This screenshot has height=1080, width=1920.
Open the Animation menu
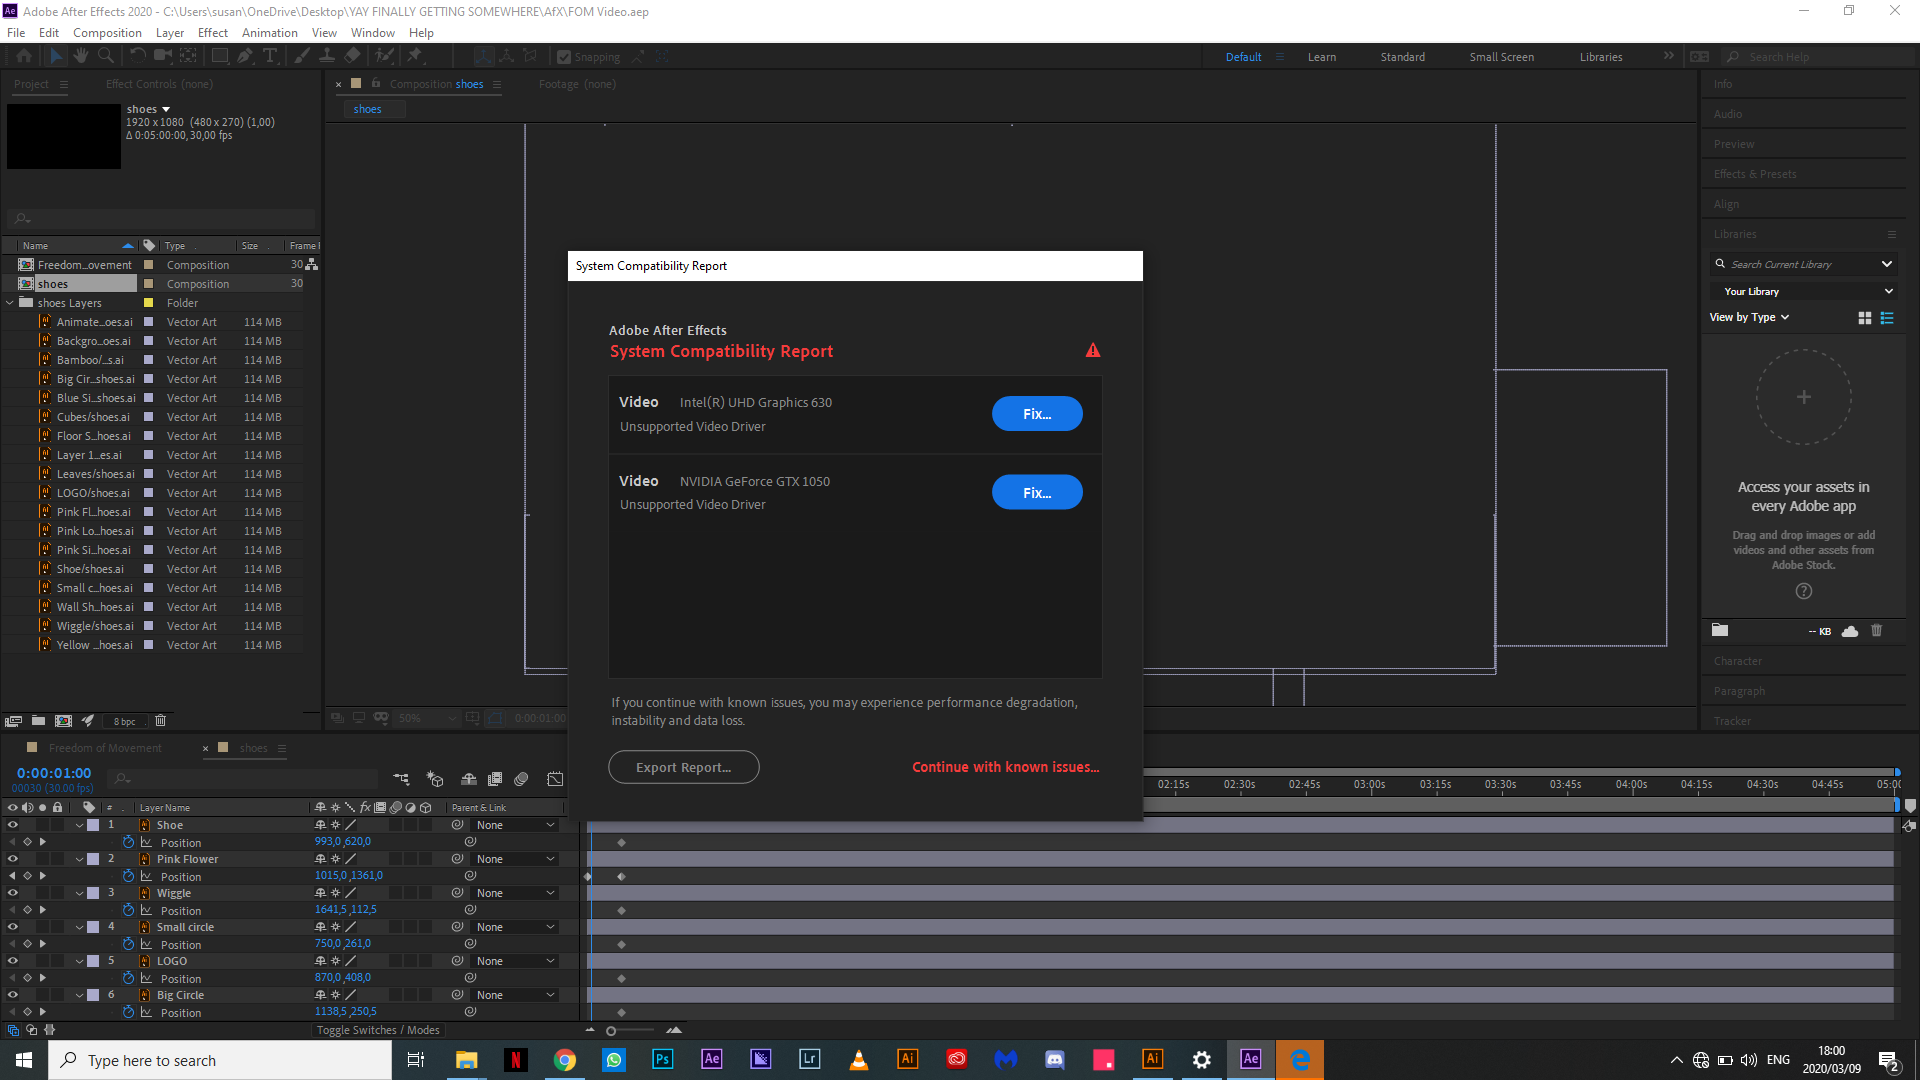(x=269, y=33)
